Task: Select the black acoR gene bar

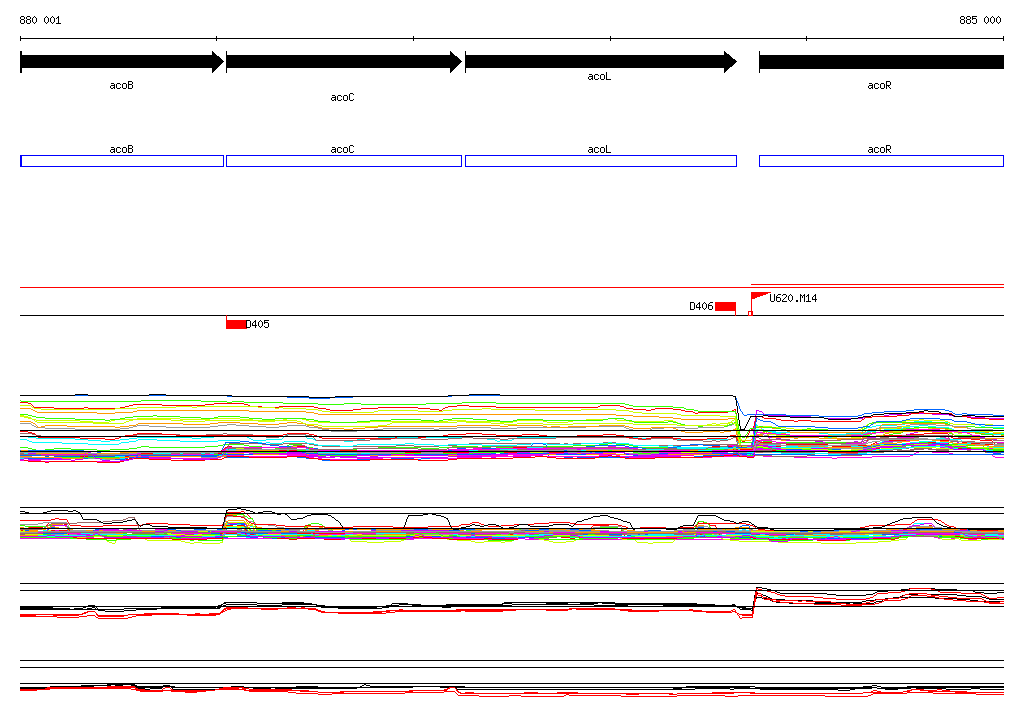Action: click(x=881, y=62)
